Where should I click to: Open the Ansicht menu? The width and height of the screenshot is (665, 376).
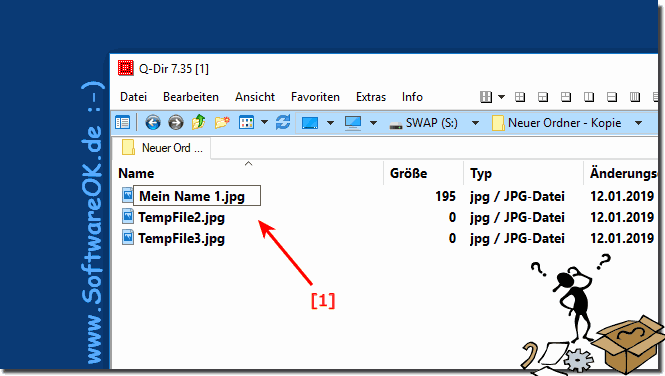click(x=255, y=97)
